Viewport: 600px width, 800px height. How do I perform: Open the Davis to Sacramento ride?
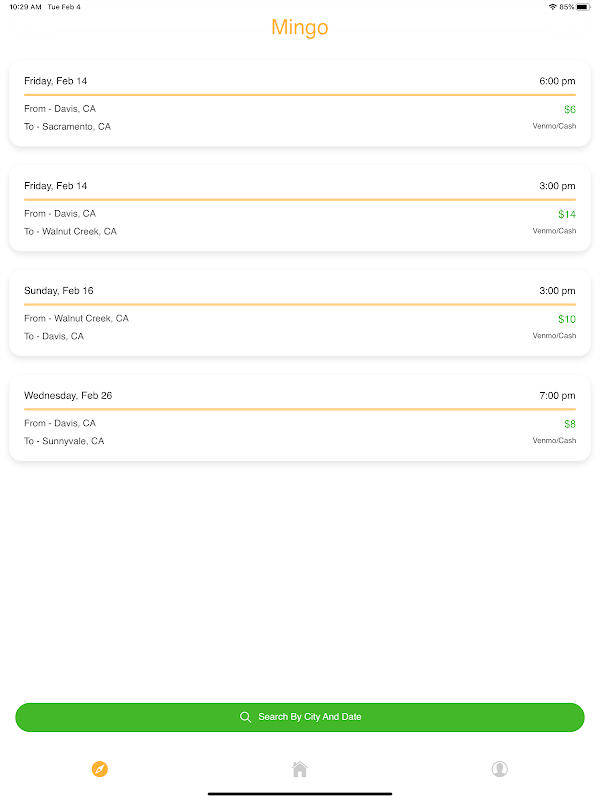(x=300, y=104)
